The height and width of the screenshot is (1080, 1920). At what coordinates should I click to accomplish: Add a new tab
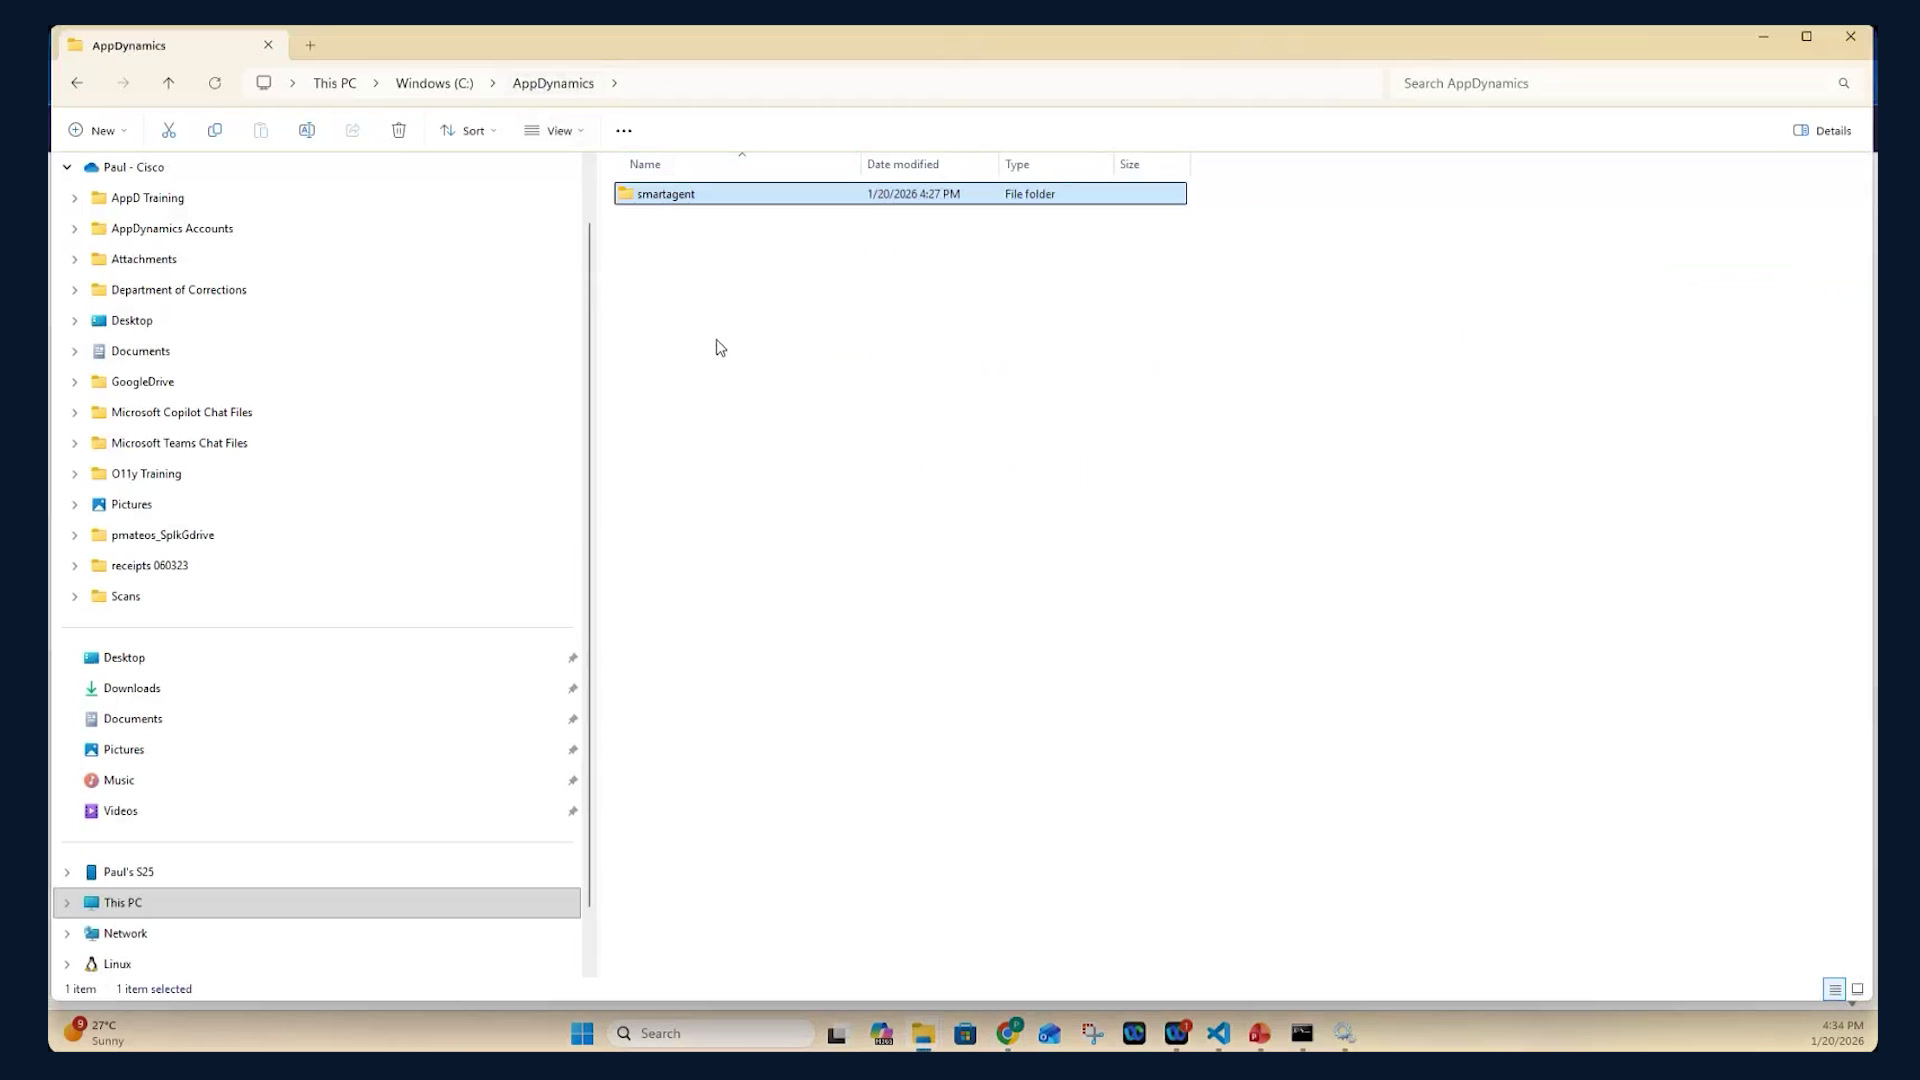tap(310, 45)
